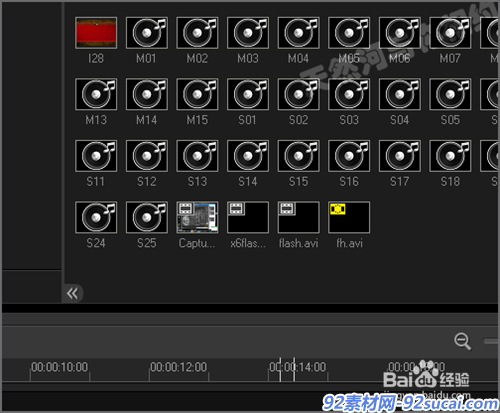Image resolution: width=500 pixels, height=413 pixels.
Task: Click the S01 sound clip icon
Action: pyautogui.click(x=248, y=94)
